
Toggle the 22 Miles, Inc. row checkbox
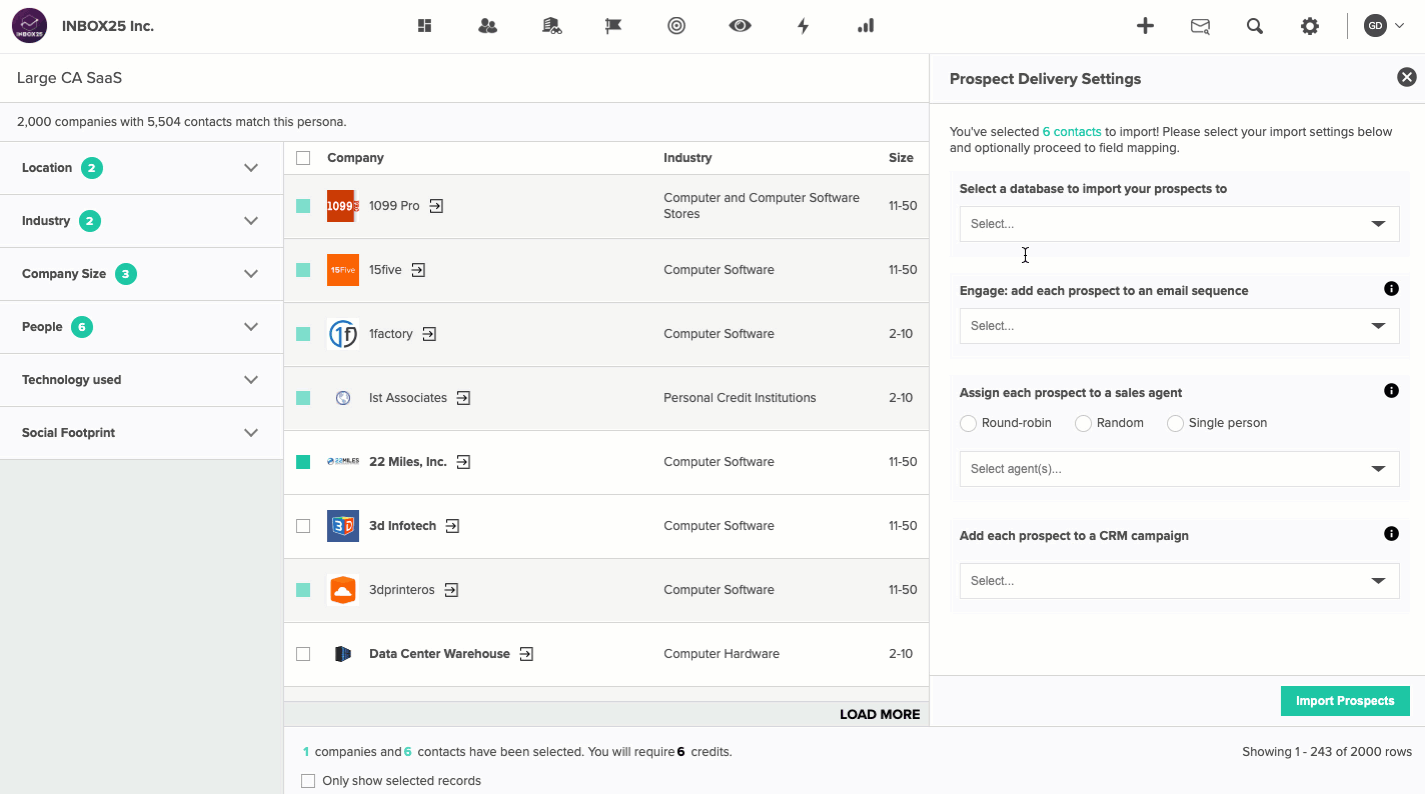[x=303, y=462]
